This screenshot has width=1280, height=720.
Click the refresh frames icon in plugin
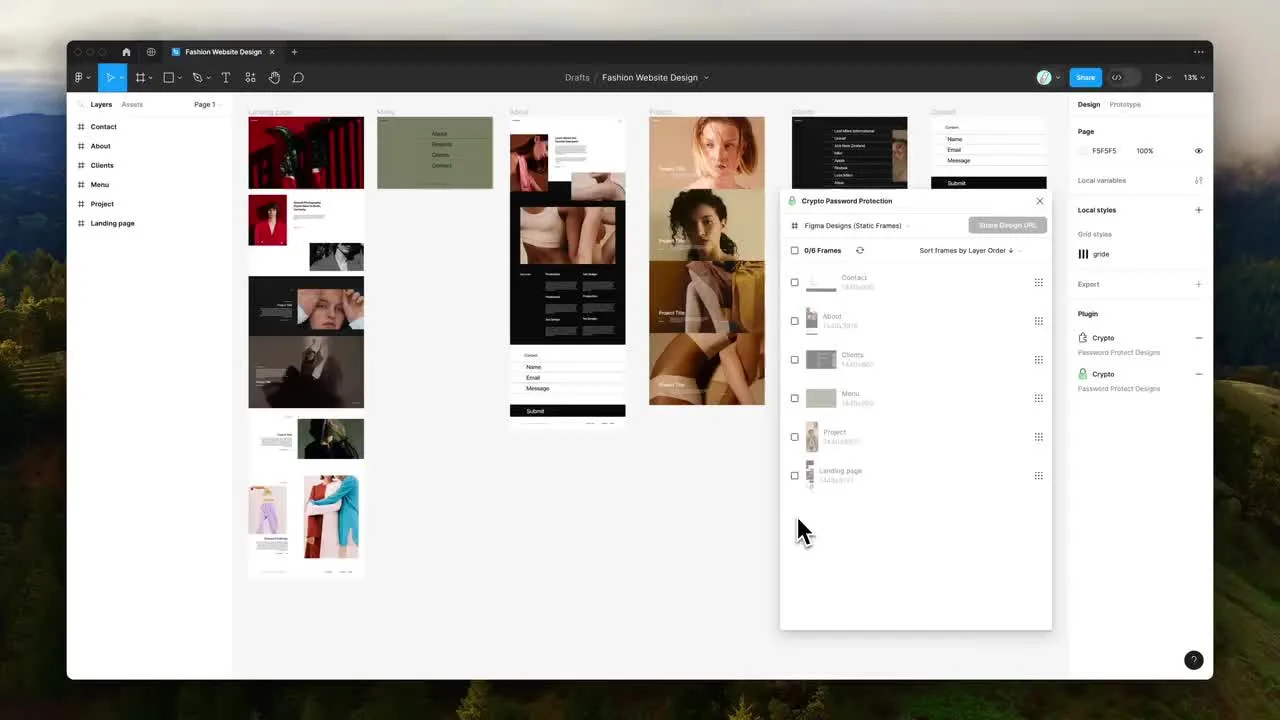point(860,251)
